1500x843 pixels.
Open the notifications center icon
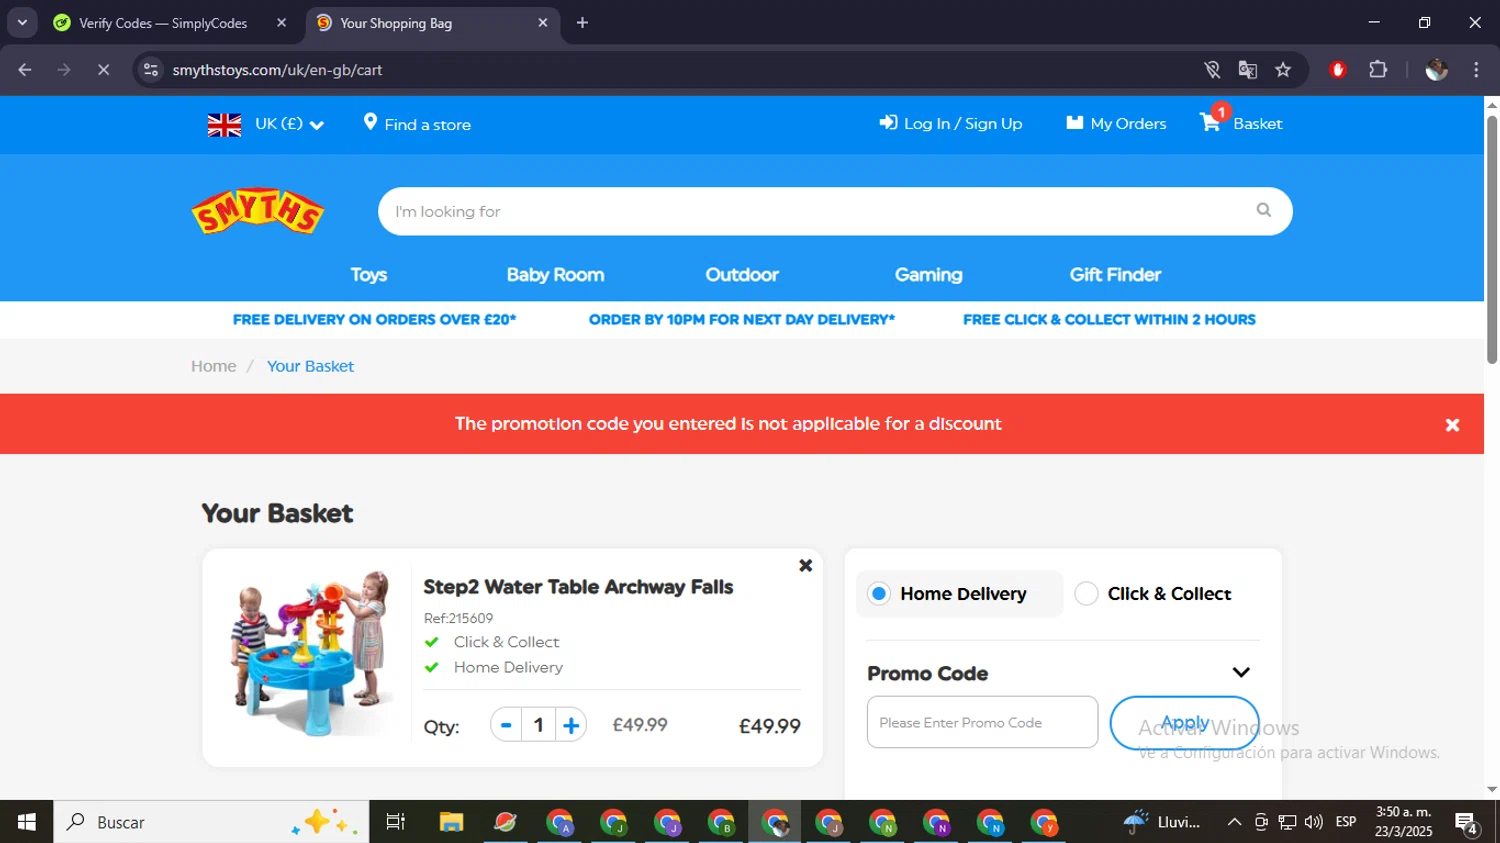click(x=1467, y=823)
